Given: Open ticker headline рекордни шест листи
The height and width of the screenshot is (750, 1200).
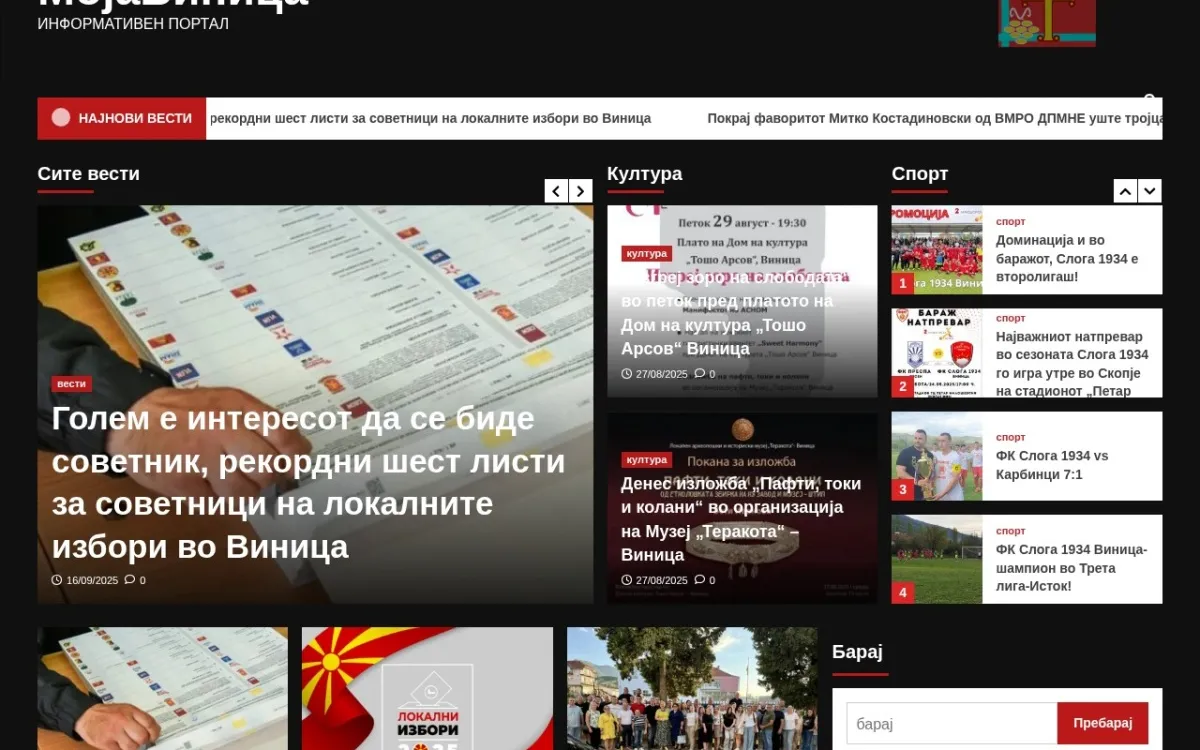Looking at the screenshot, I should pyautogui.click(x=430, y=118).
